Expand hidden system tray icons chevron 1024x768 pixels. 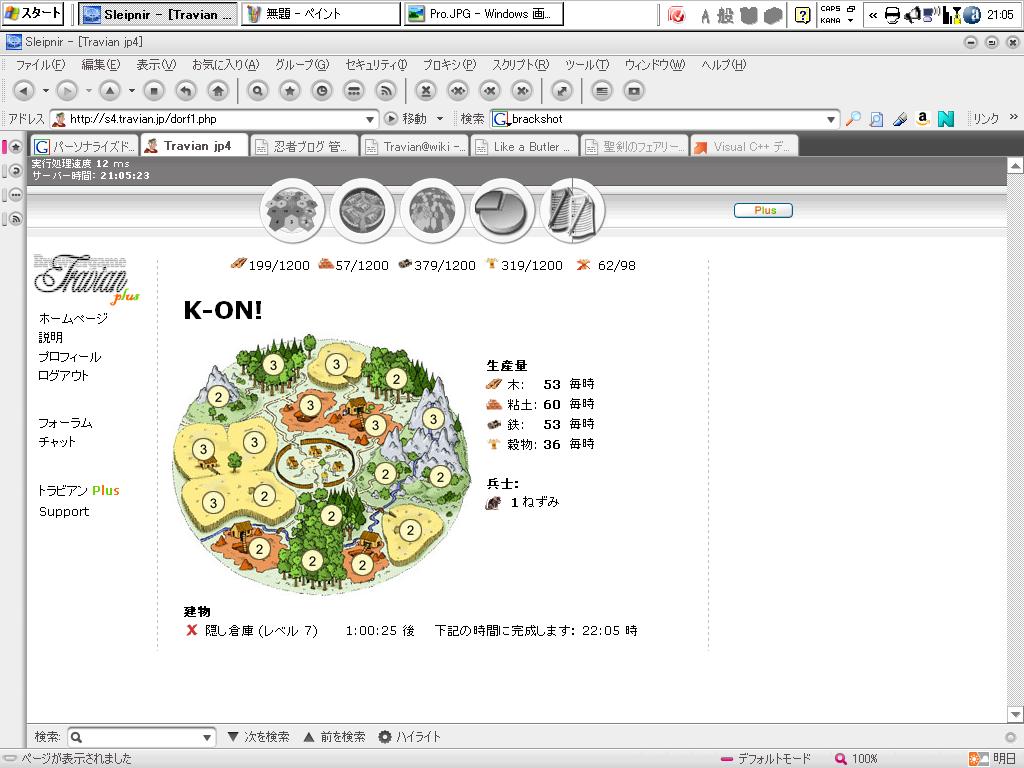(873, 14)
